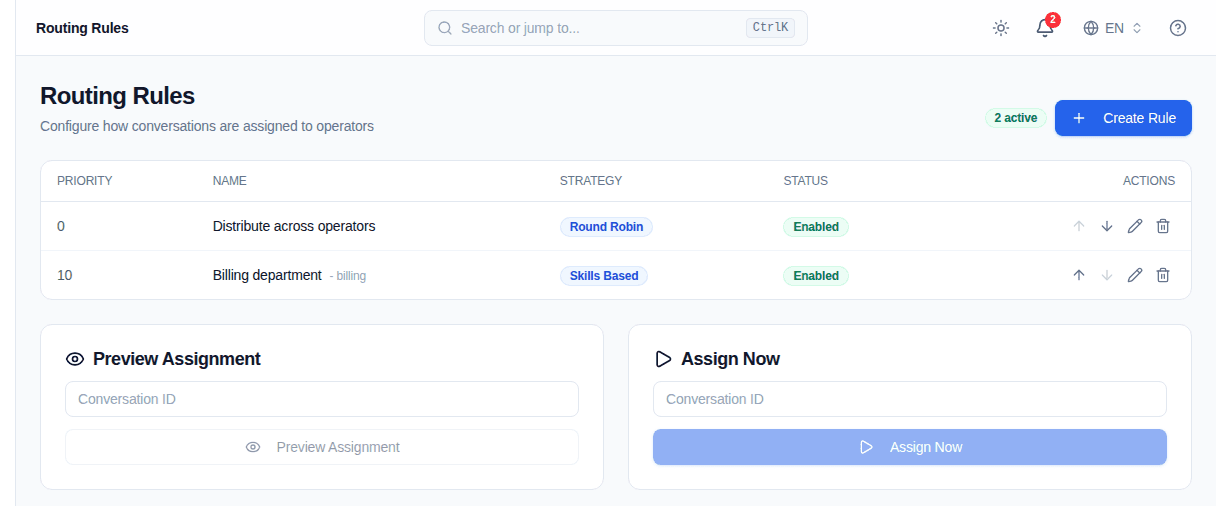
Task: Click the Priority column header
Action: pyautogui.click(x=85, y=181)
